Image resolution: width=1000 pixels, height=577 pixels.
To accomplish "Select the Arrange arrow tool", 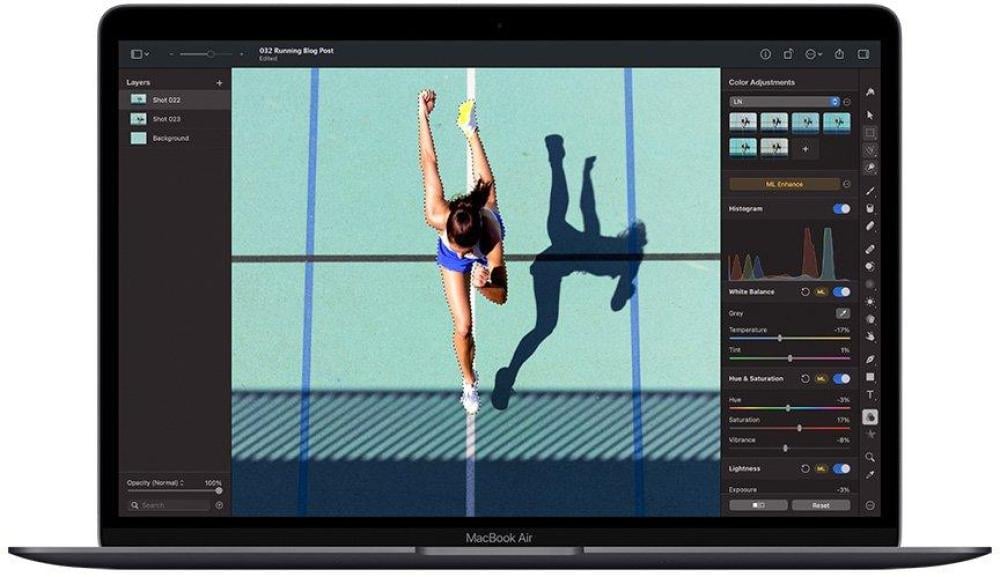I will [870, 114].
